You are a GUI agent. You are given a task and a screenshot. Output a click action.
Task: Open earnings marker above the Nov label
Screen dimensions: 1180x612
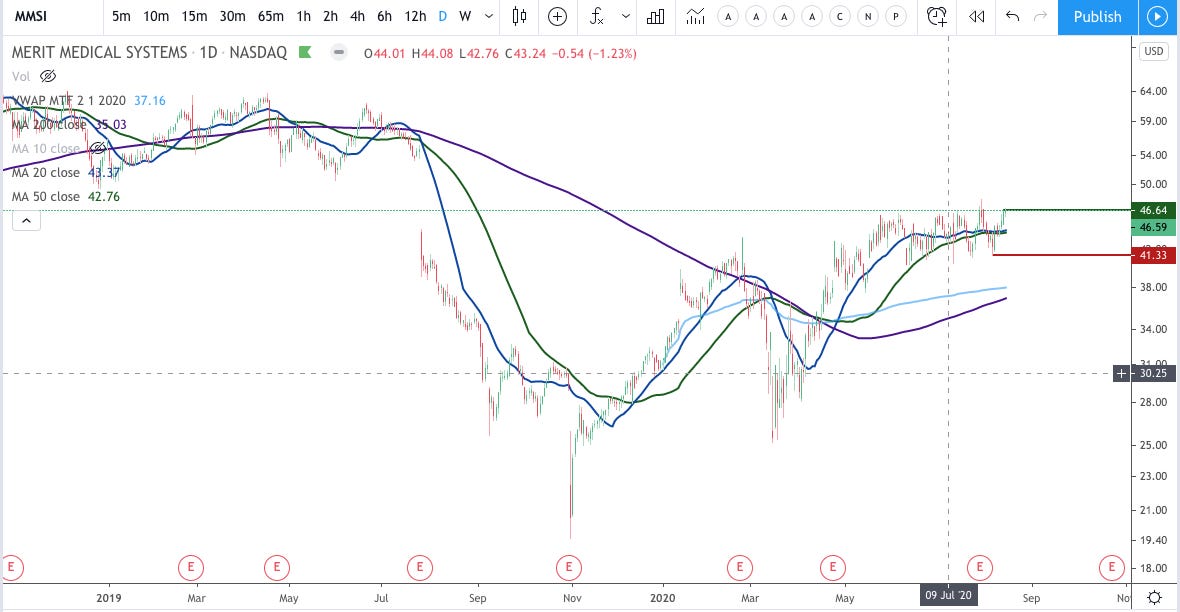click(x=569, y=567)
